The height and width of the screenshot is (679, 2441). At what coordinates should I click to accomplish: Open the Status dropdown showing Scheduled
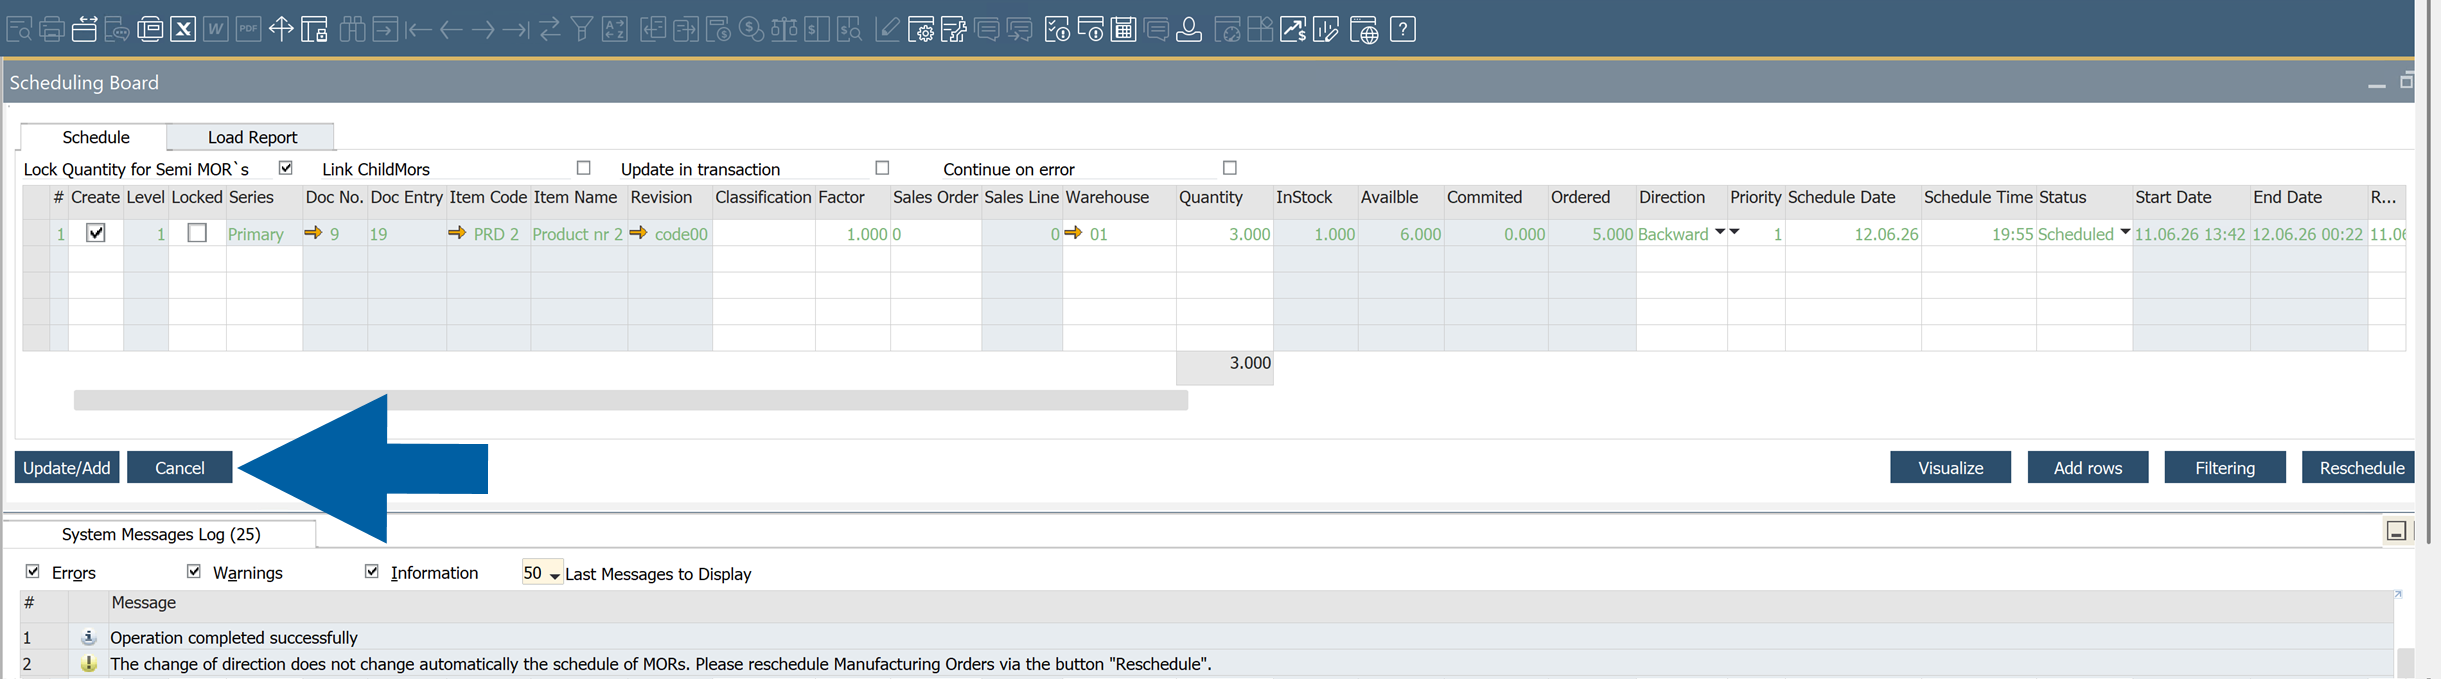click(x=2125, y=232)
